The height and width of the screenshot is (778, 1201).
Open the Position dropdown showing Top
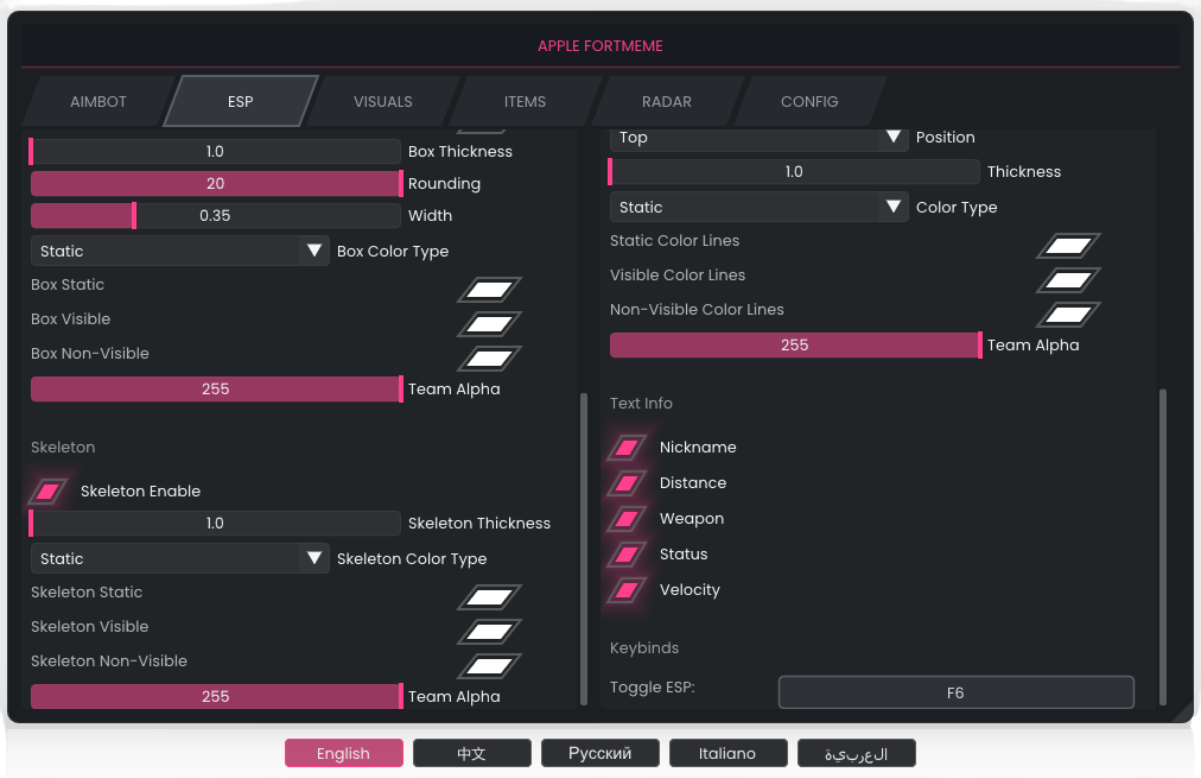pyautogui.click(x=758, y=138)
